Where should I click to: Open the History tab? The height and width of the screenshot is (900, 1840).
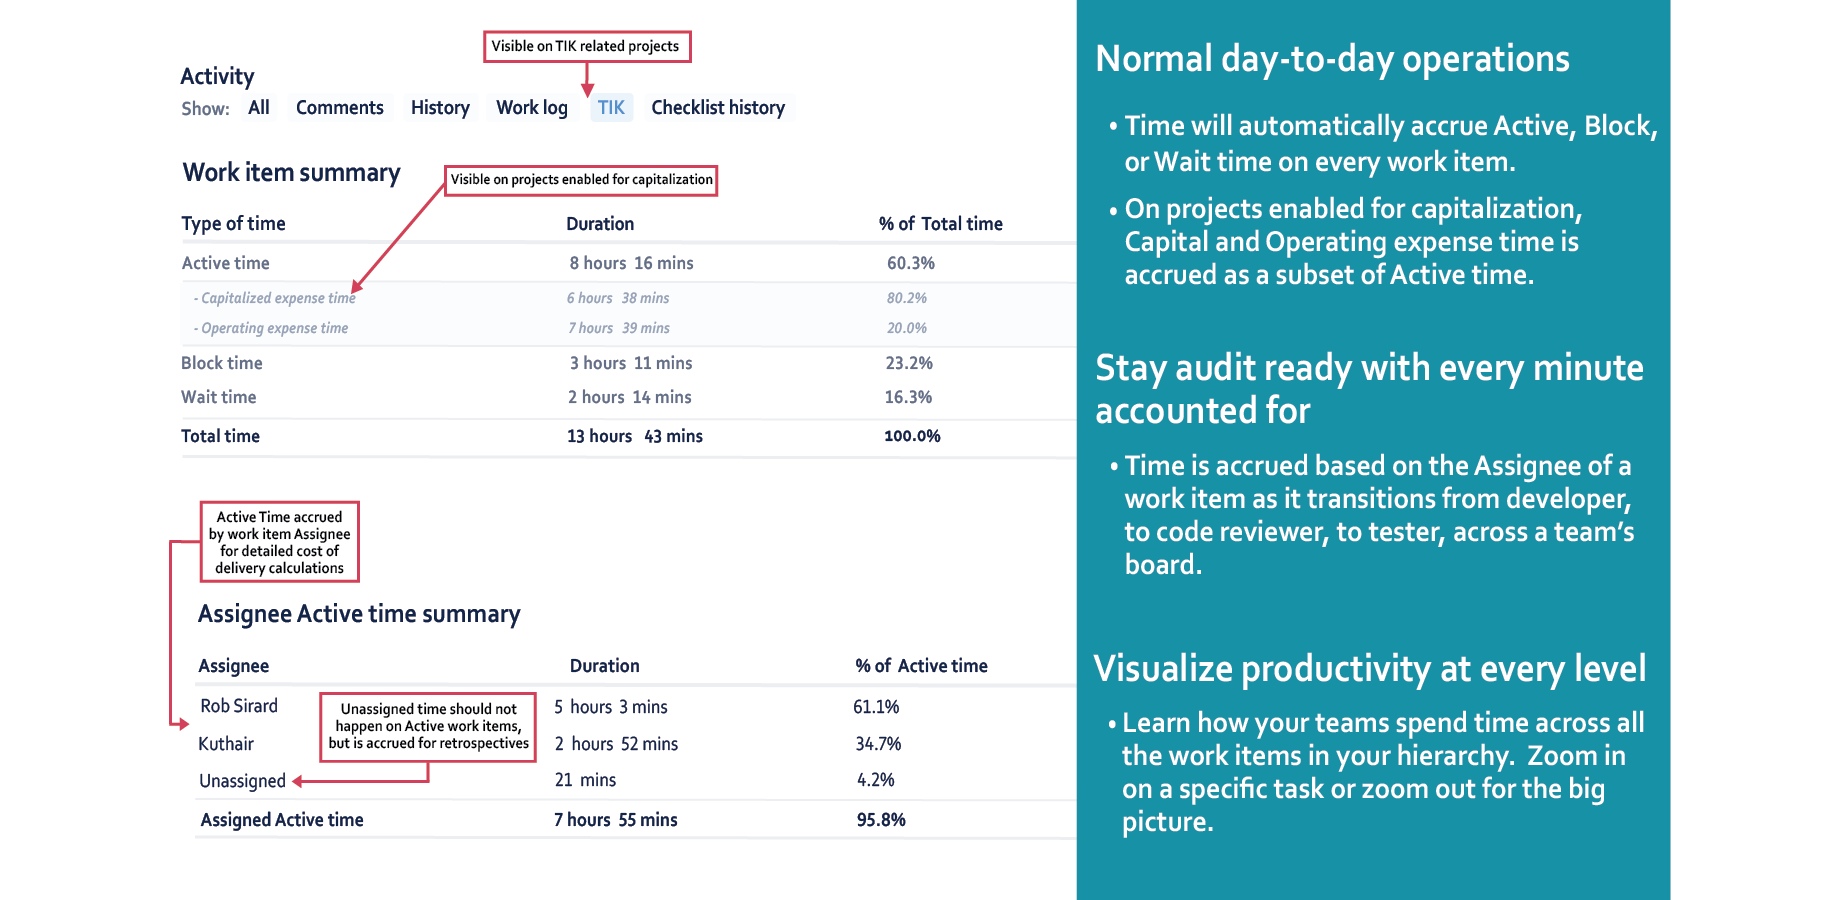coord(440,108)
